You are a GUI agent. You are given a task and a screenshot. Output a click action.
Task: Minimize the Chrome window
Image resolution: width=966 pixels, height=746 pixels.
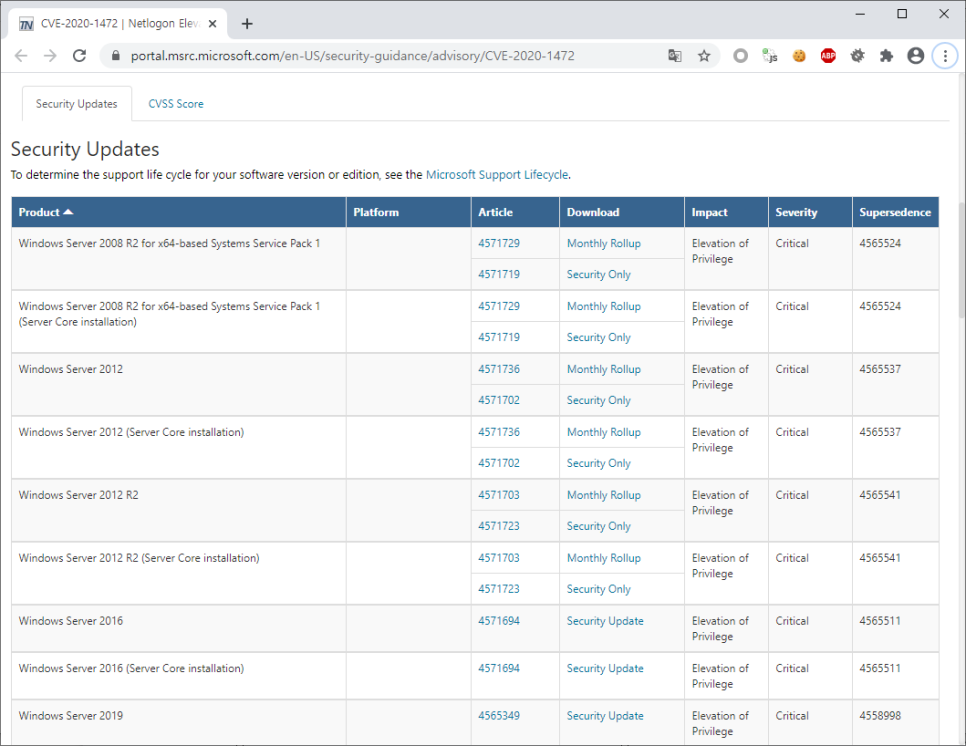[x=860, y=14]
